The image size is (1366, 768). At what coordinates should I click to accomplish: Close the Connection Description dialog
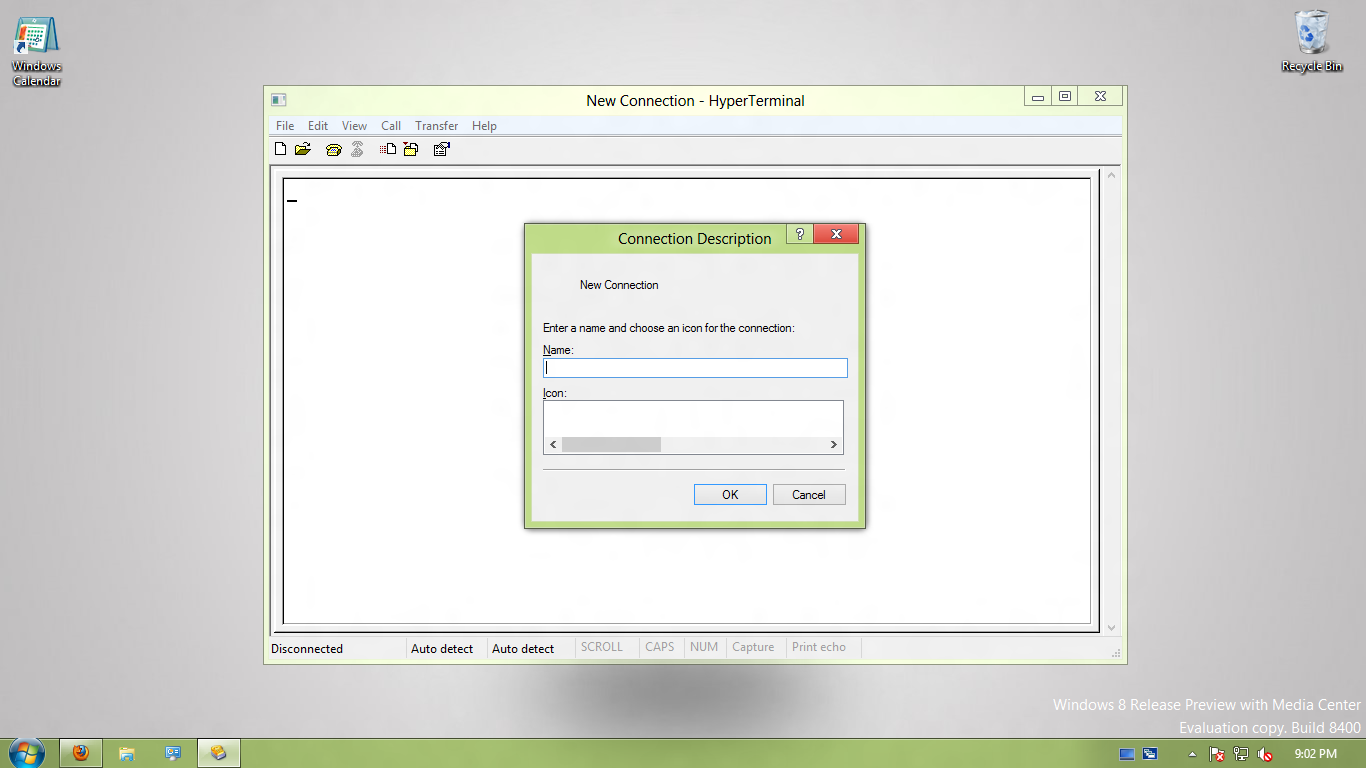836,234
